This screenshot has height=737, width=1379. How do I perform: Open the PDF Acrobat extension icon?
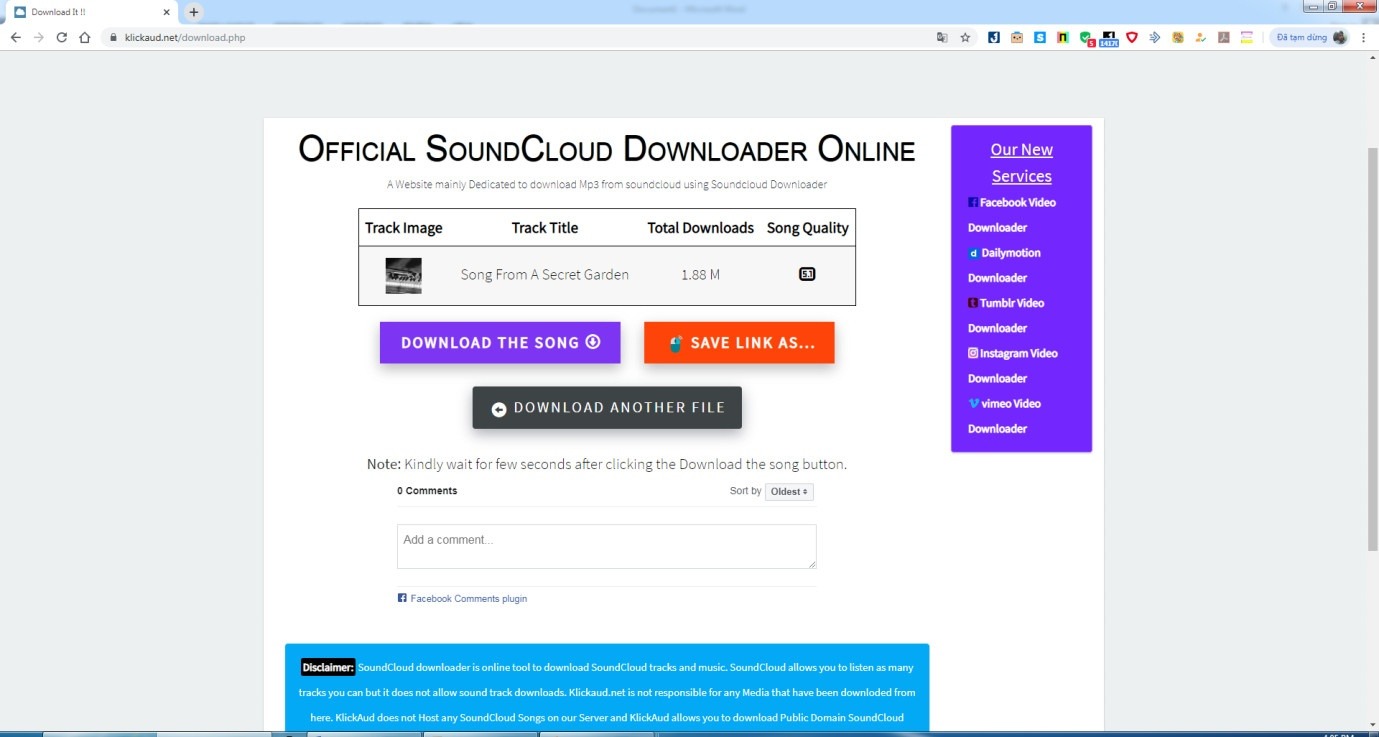(1223, 37)
